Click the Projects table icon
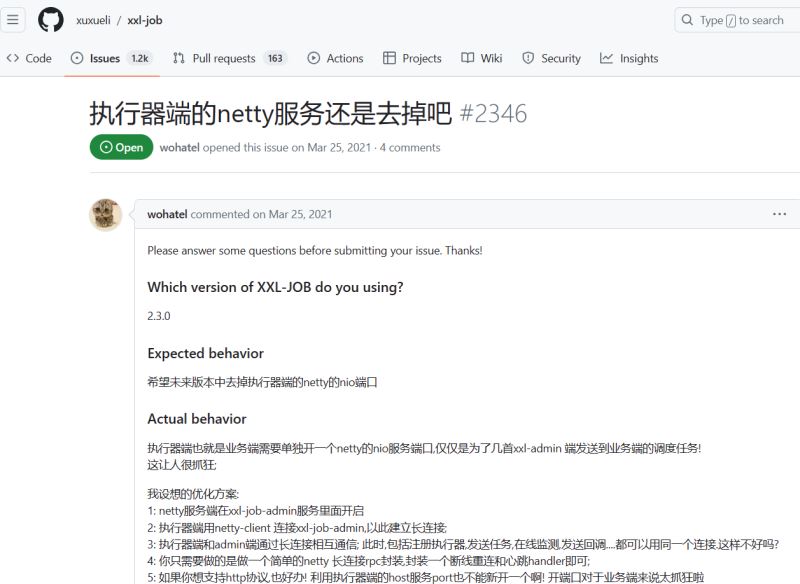Screen dimensions: 800x584 389,58
